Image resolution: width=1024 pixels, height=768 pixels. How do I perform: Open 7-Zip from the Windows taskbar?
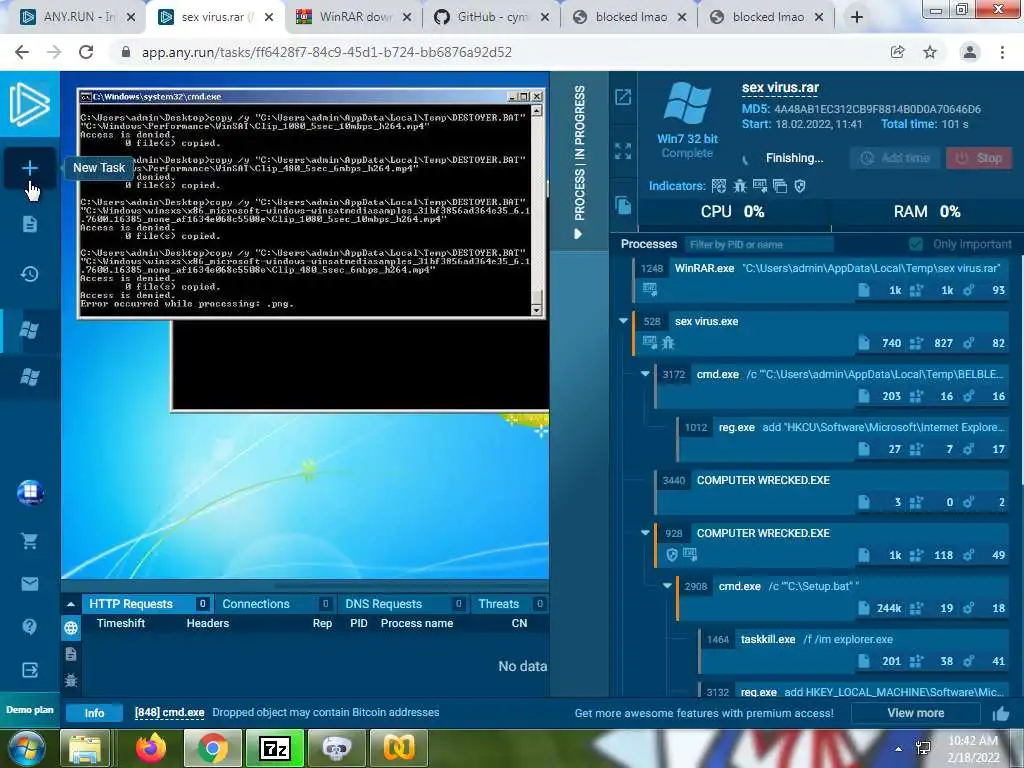[x=274, y=748]
